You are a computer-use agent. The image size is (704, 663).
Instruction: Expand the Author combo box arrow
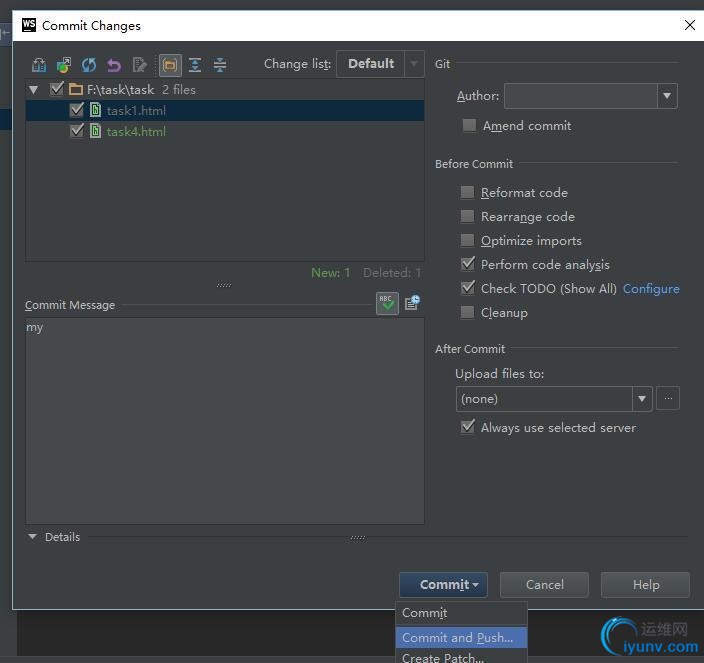pyautogui.click(x=666, y=96)
